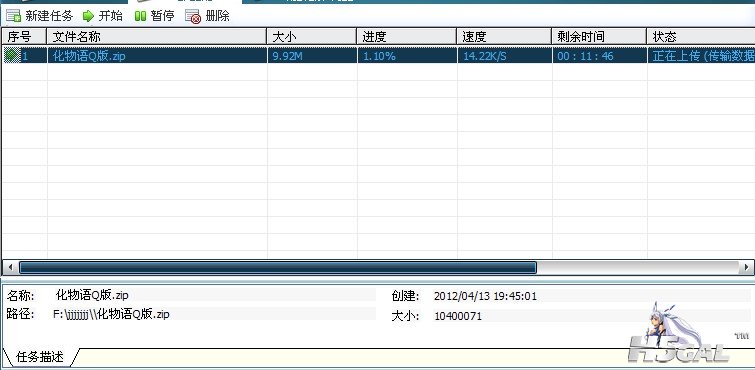Click the size cell 9.92M

(287, 56)
